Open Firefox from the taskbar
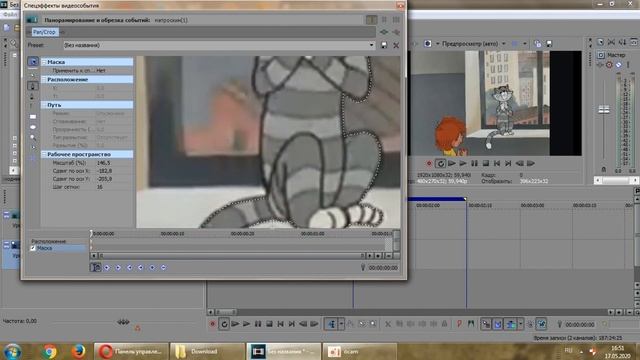 [x=78, y=351]
